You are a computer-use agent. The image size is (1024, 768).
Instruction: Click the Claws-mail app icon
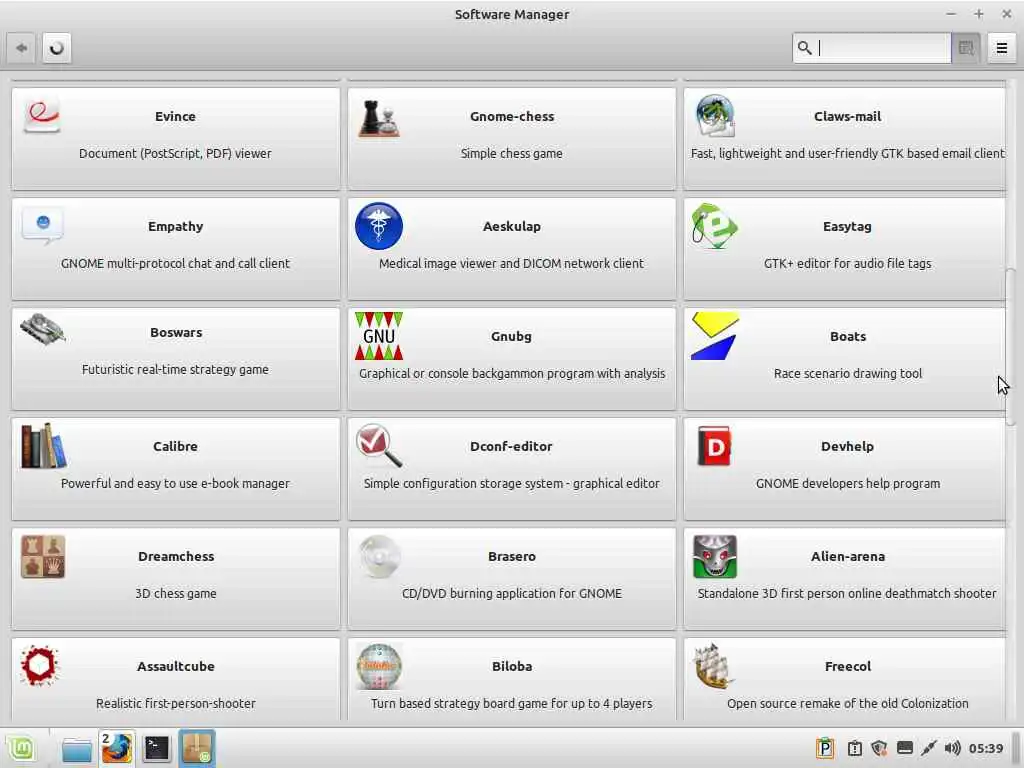click(714, 116)
